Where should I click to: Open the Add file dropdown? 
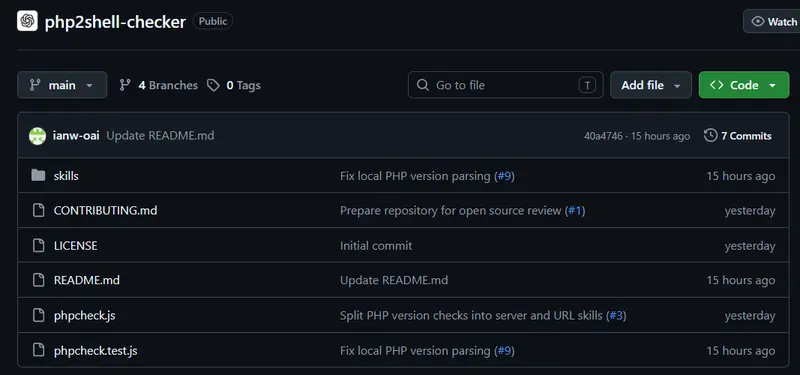[651, 85]
